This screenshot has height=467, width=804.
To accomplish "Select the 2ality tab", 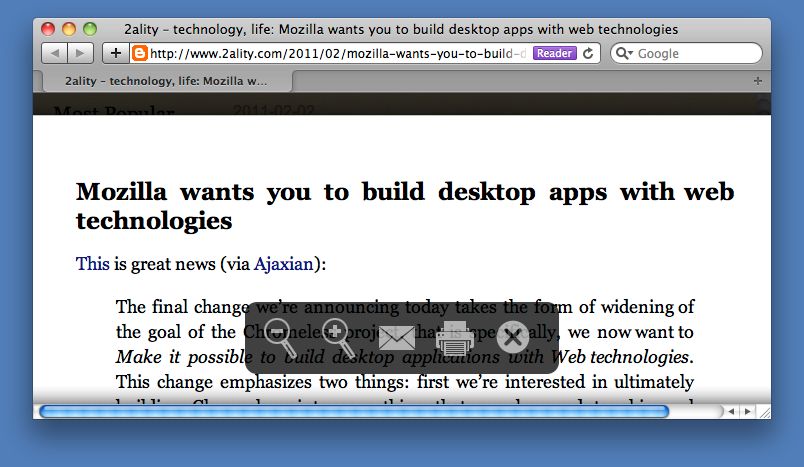I will [167, 81].
